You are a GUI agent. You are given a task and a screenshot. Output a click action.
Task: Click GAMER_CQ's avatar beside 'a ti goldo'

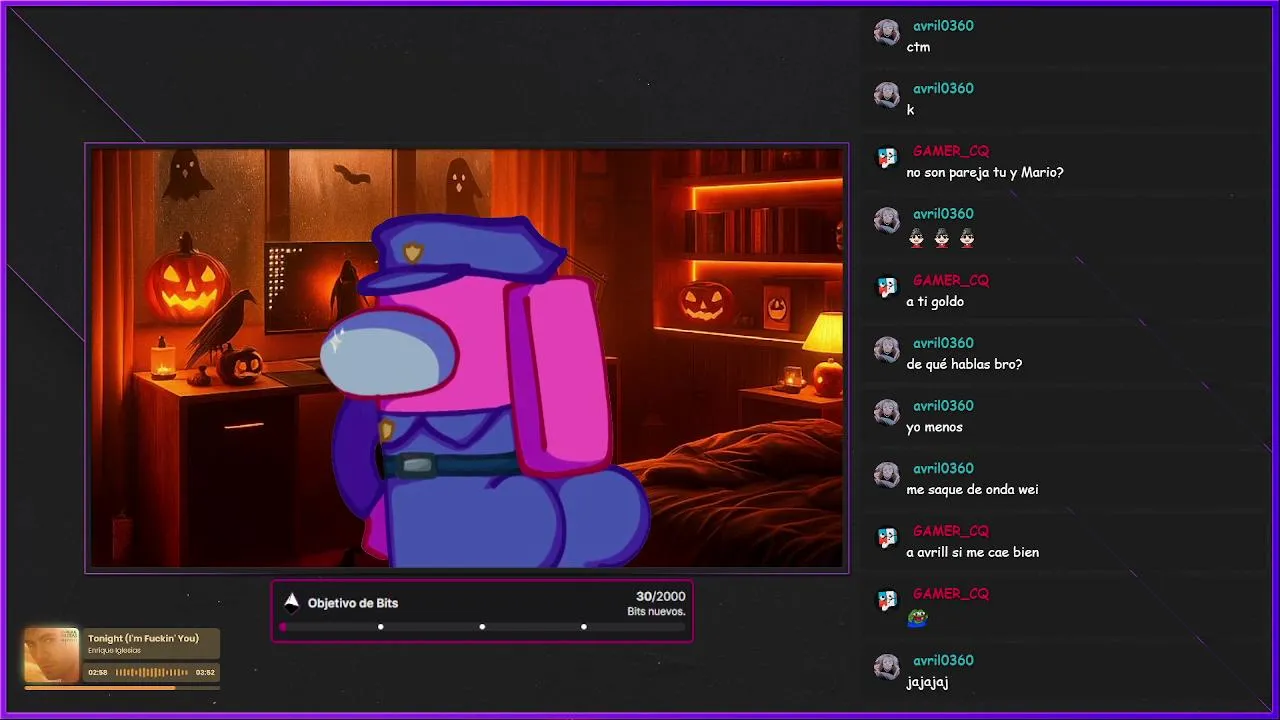[x=887, y=287]
